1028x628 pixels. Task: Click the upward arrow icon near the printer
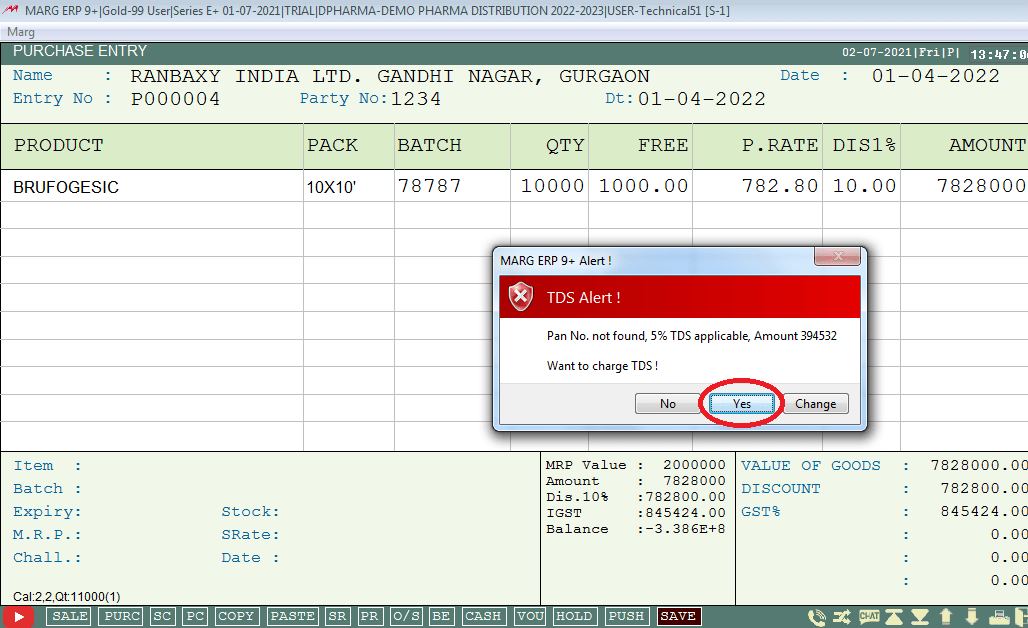[x=946, y=616]
